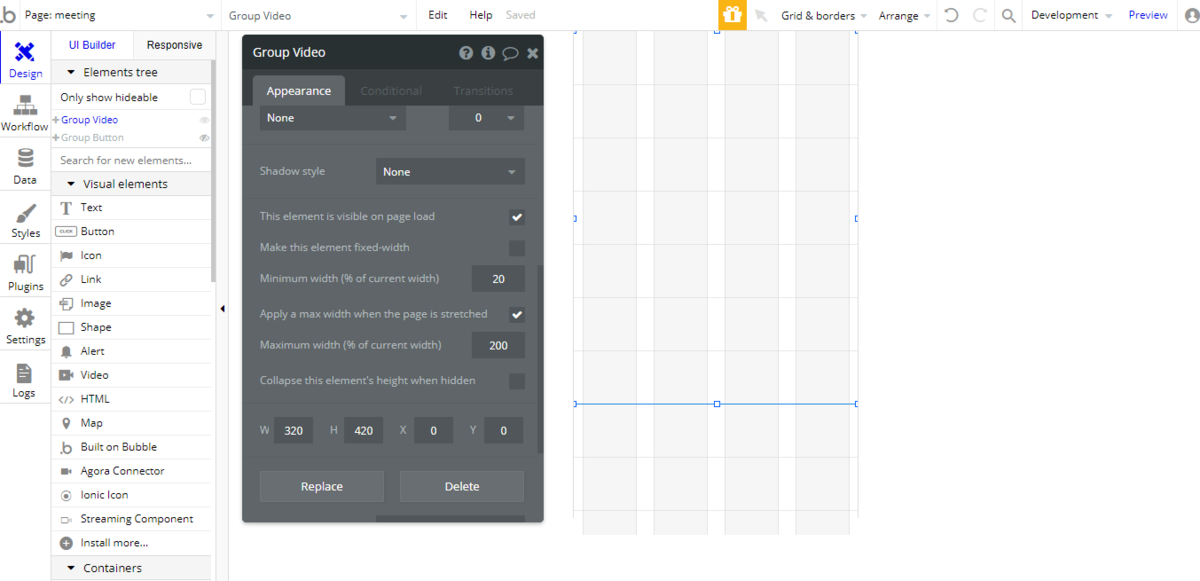Add an Alert element

click(132, 352)
